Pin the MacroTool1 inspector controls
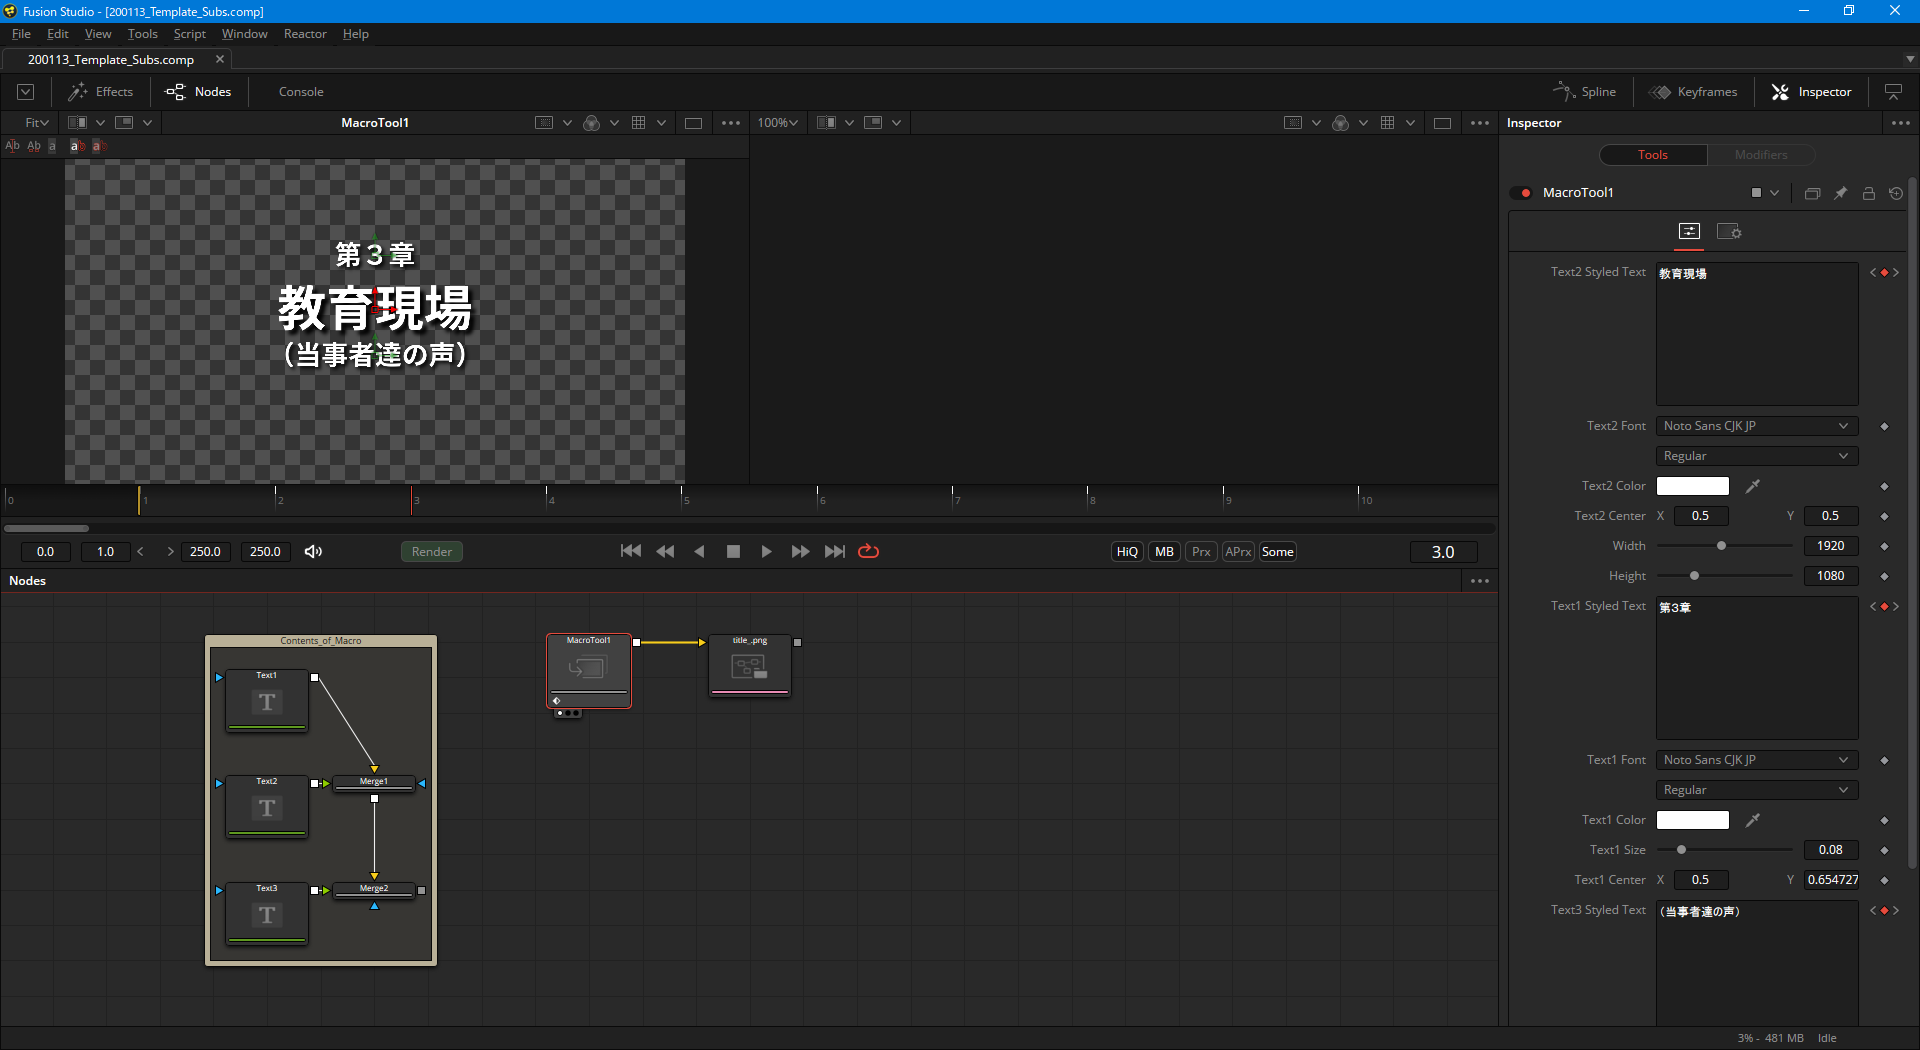Screen dimensions: 1920x1050 pyautogui.click(x=1840, y=193)
